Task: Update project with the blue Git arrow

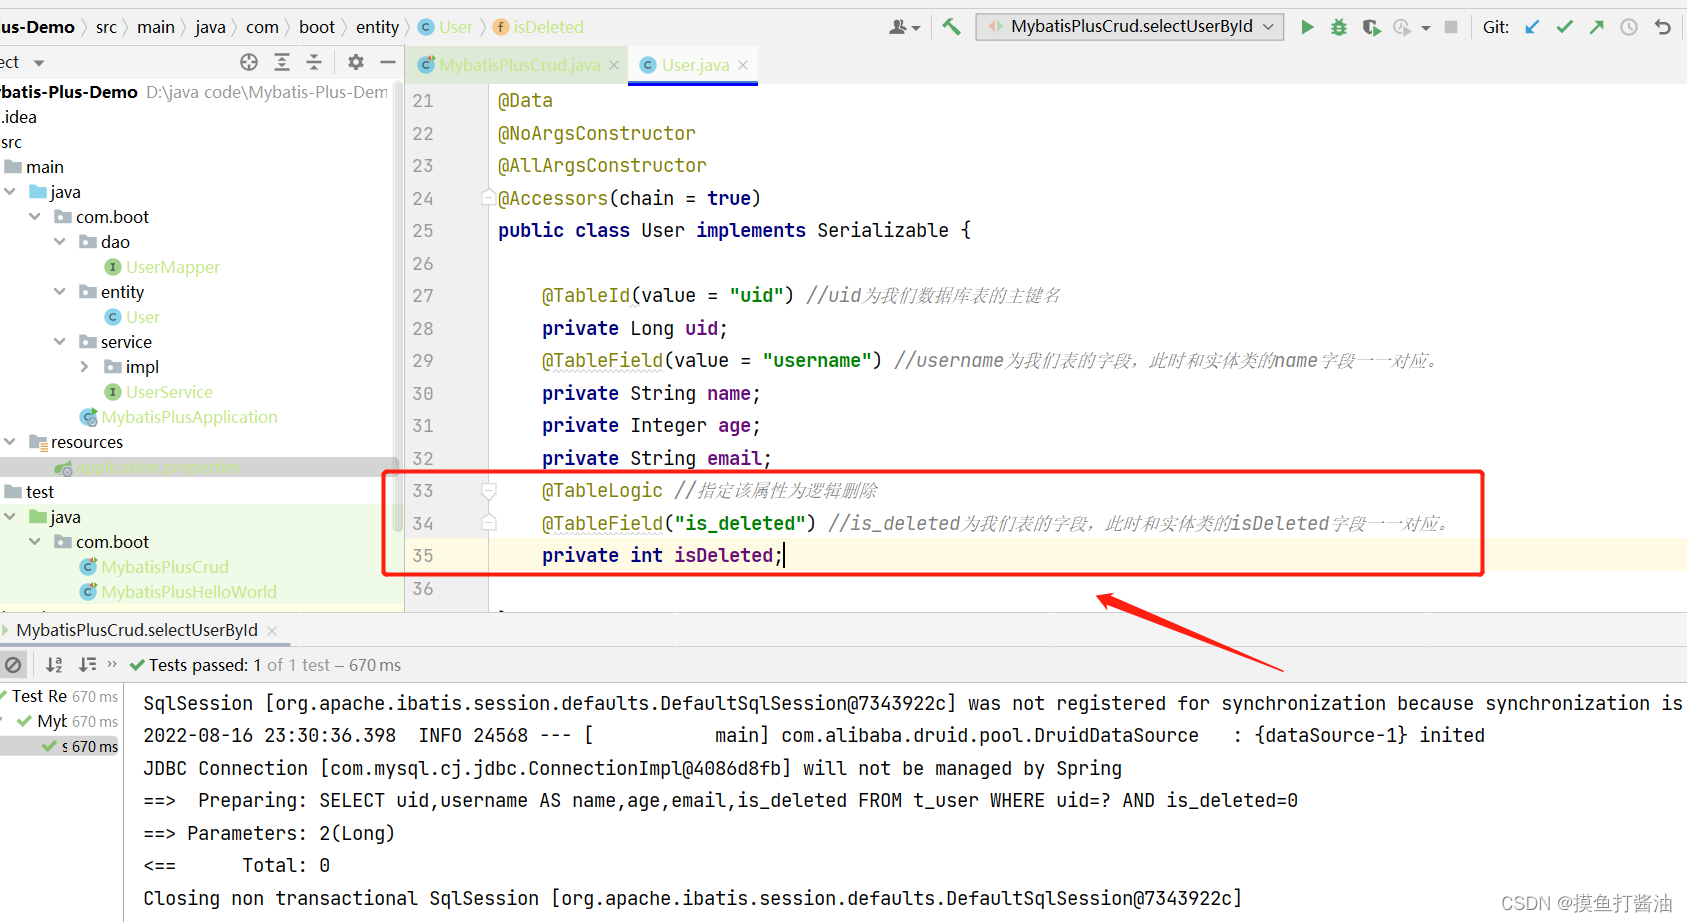Action: 1532,27
